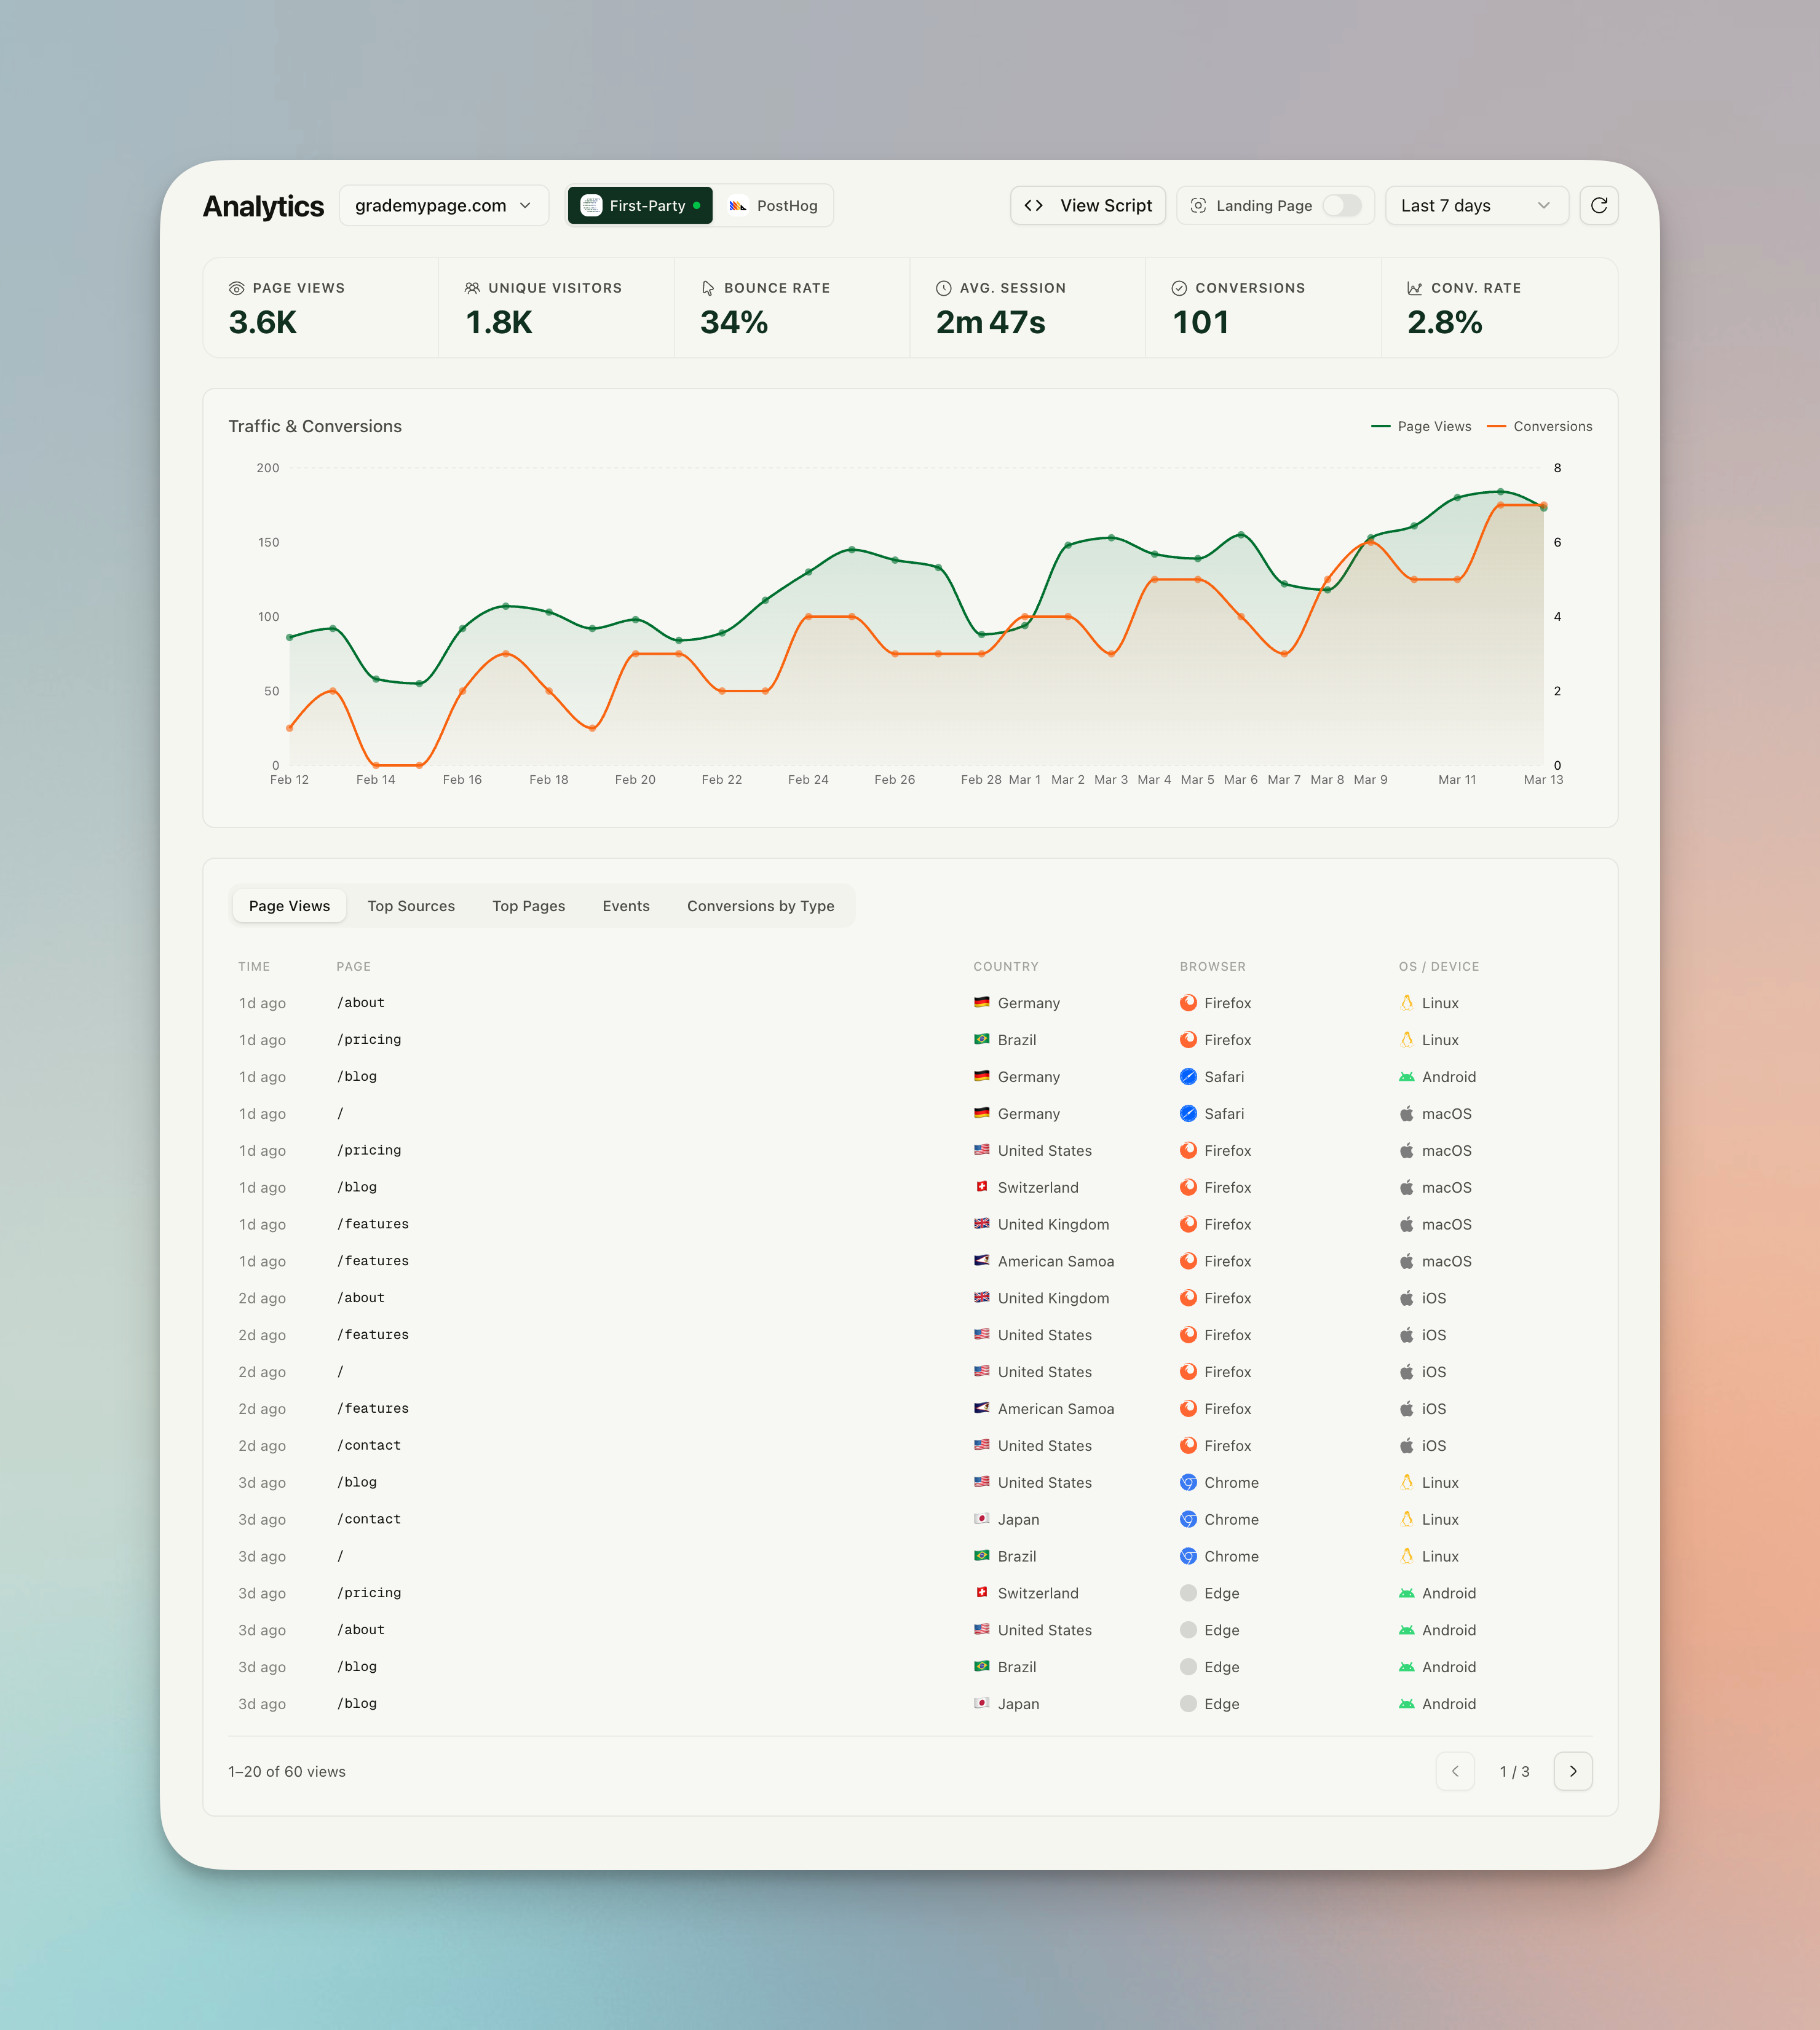Select the First-Party data source
The image size is (1820, 2030).
point(640,205)
